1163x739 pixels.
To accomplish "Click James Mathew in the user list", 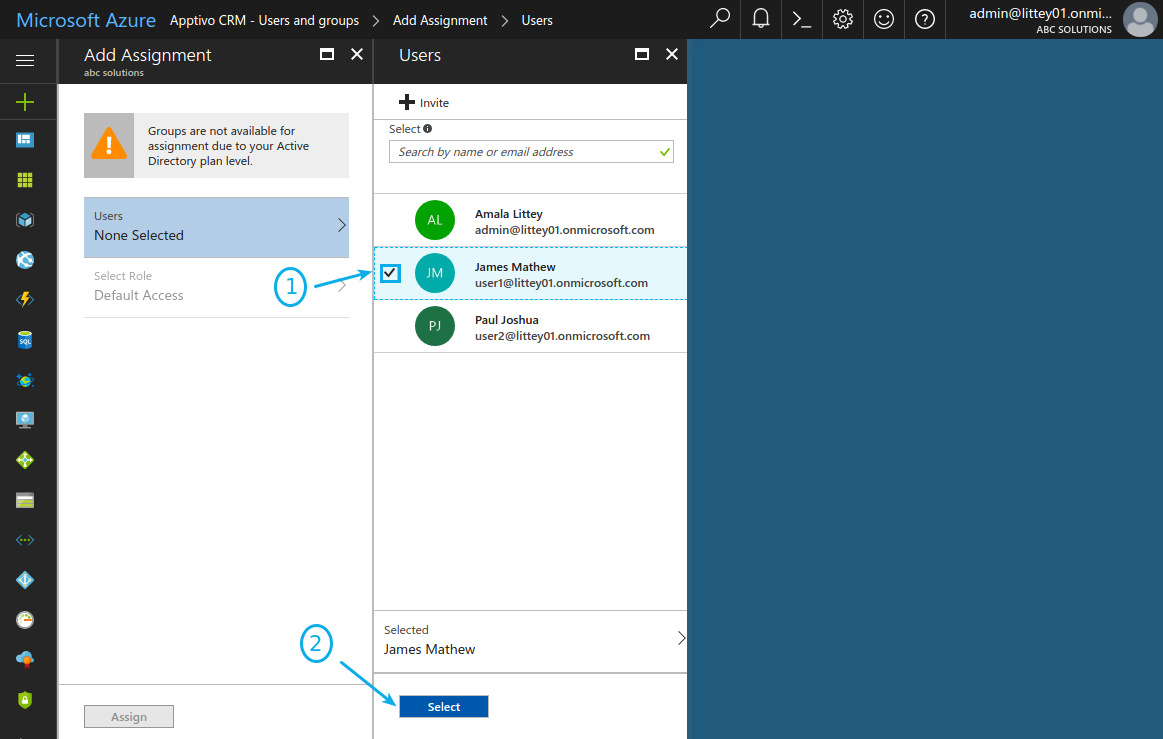I will [x=515, y=267].
